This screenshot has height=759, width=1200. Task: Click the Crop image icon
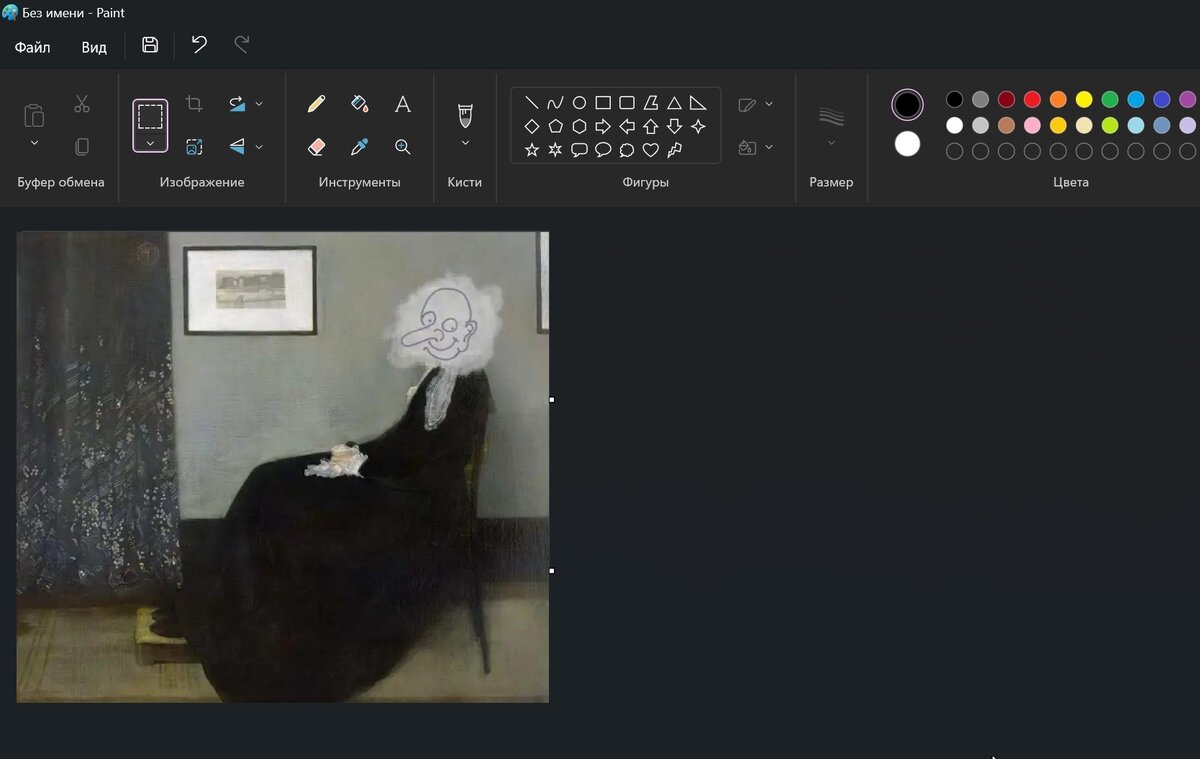point(194,104)
